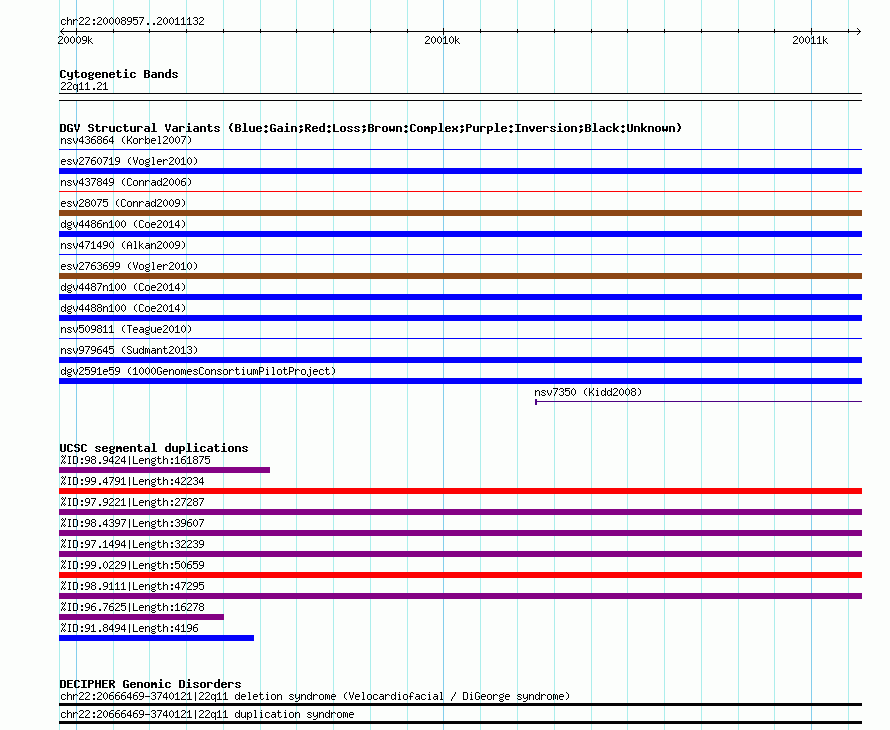Click short purple bar under Length:16278

pos(141,617)
